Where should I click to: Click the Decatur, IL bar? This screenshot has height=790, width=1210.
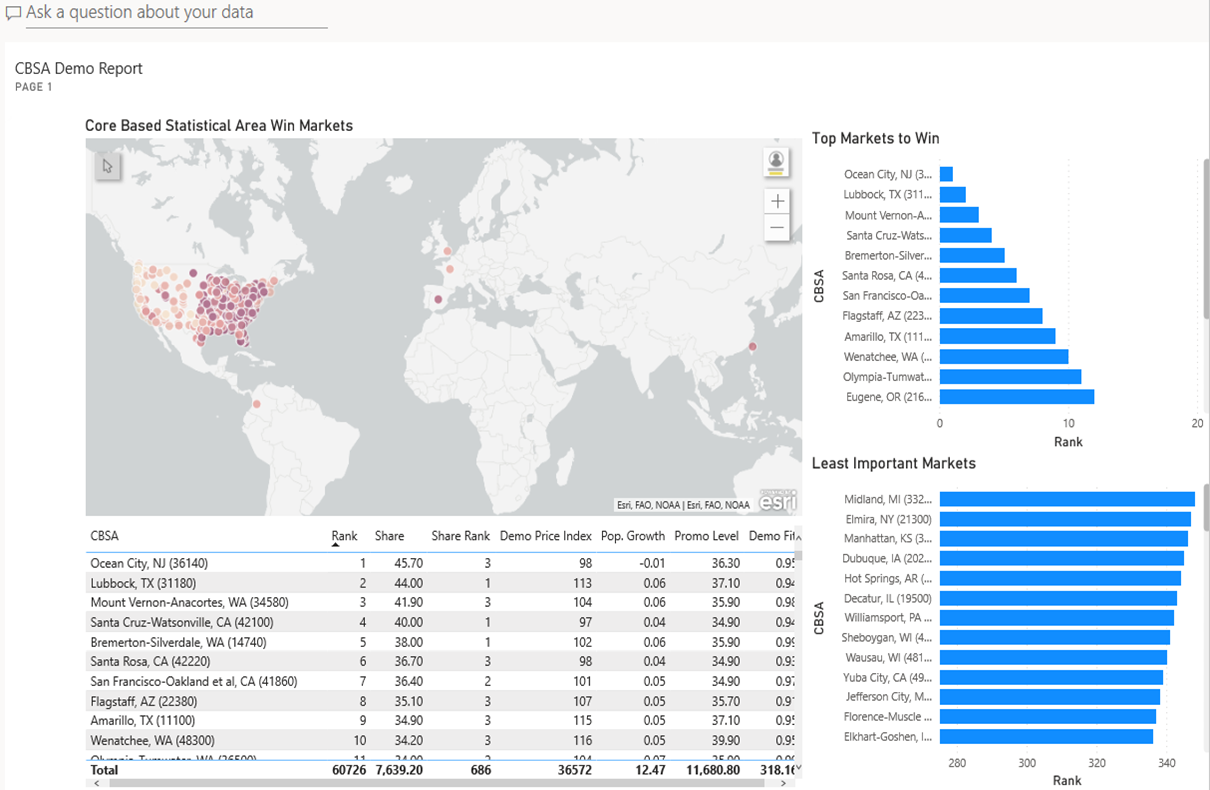(1058, 598)
